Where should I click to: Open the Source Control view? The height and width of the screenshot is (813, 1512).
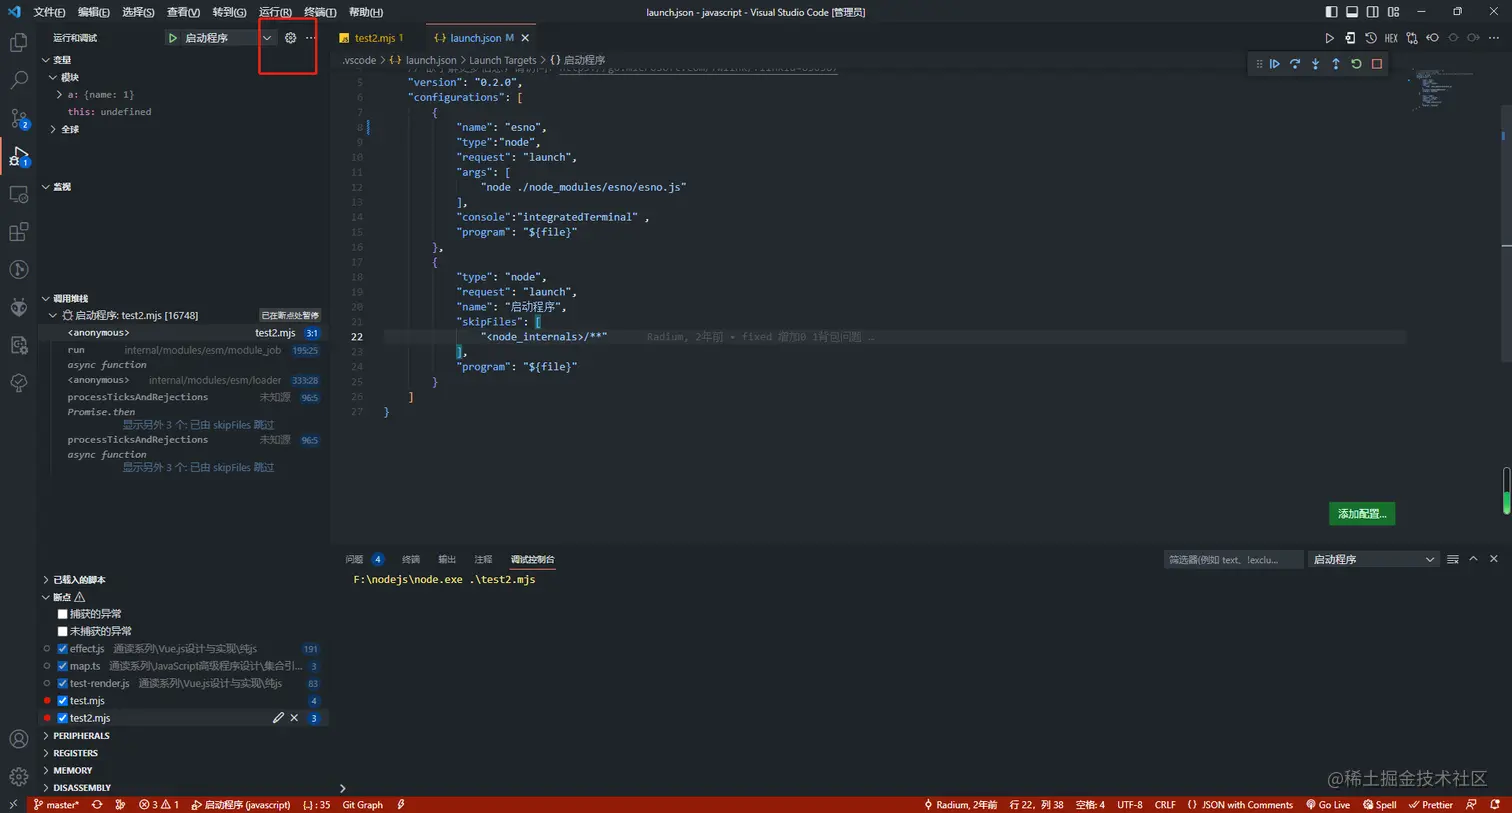pos(18,118)
